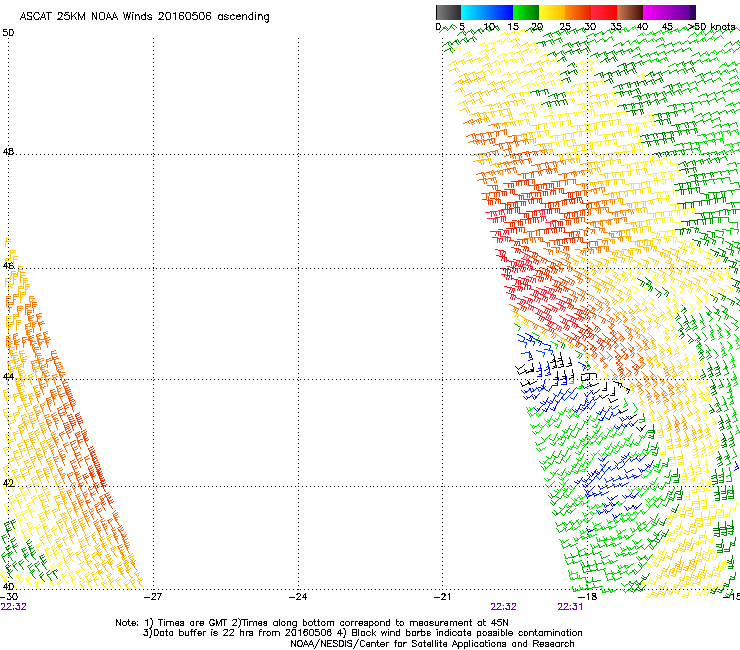Click the longitude label '-27'

[153, 596]
